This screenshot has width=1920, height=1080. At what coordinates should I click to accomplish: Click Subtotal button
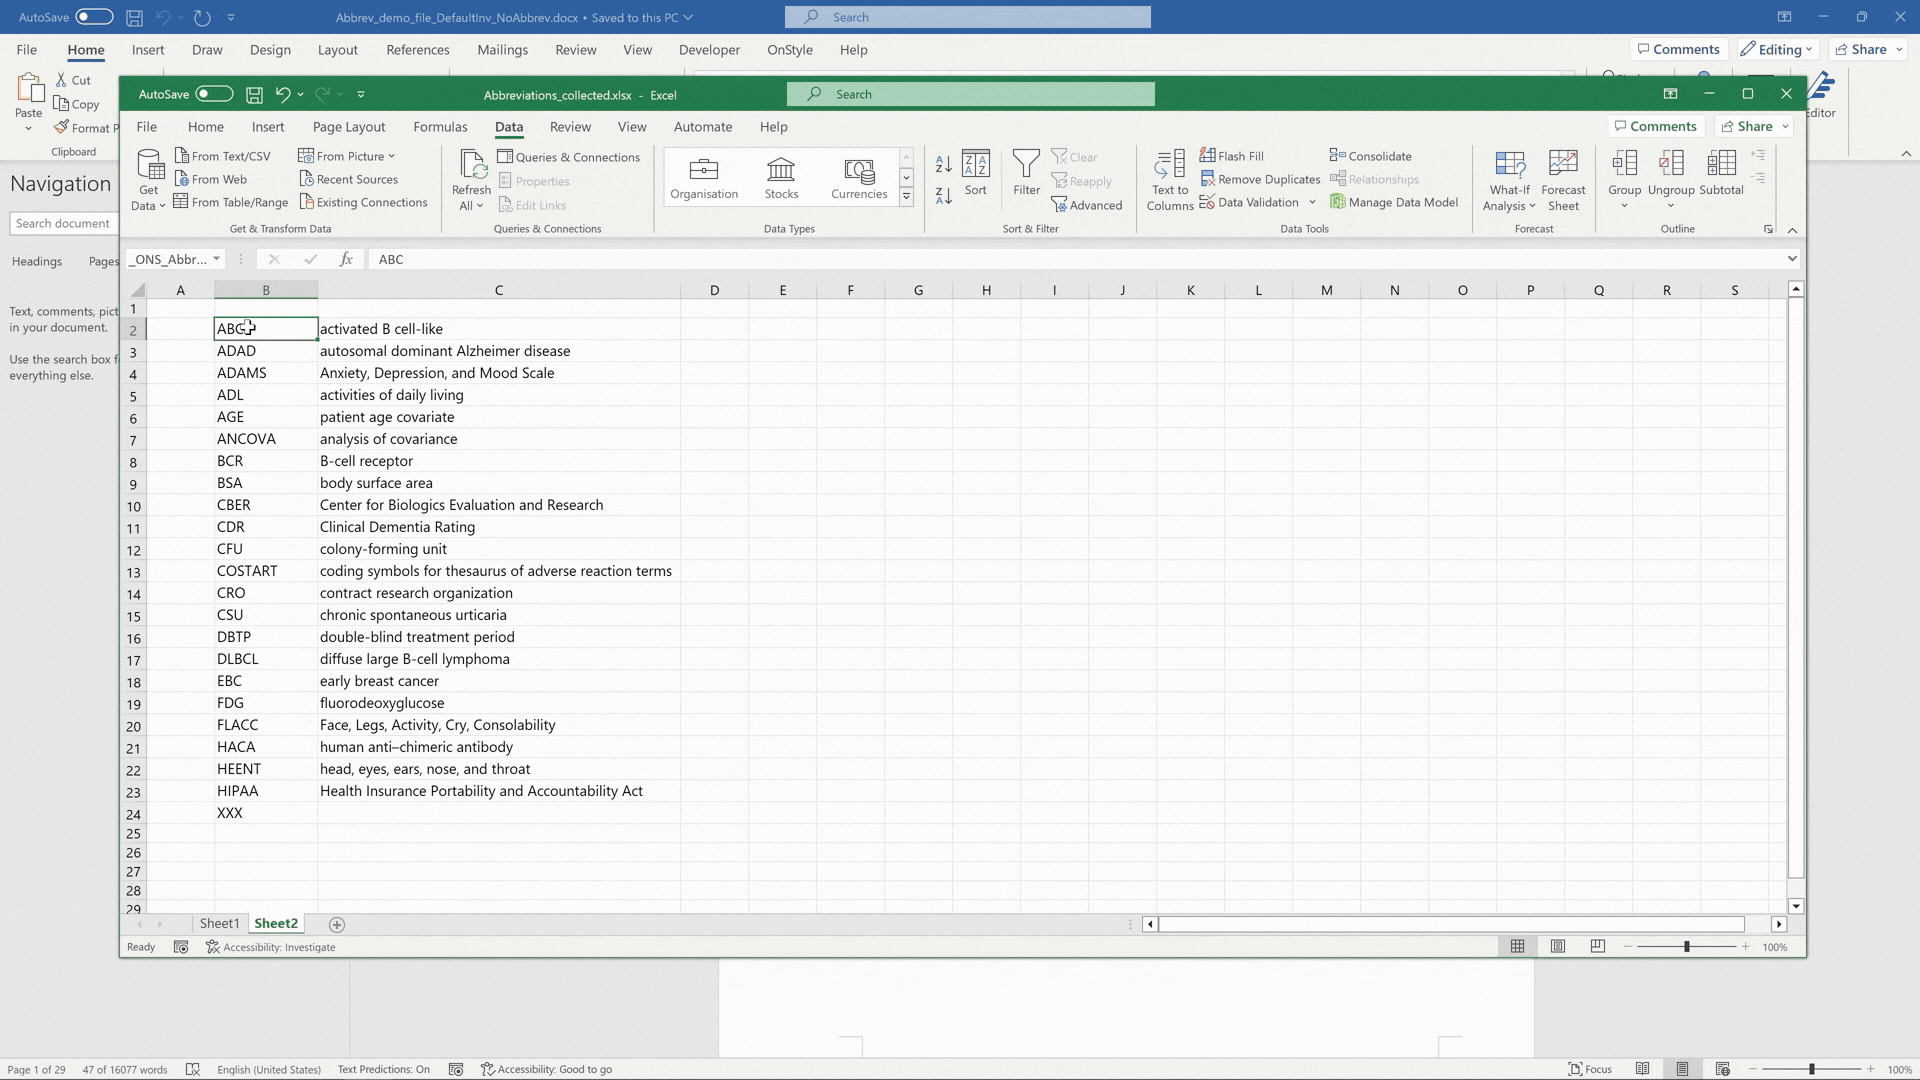point(1721,173)
